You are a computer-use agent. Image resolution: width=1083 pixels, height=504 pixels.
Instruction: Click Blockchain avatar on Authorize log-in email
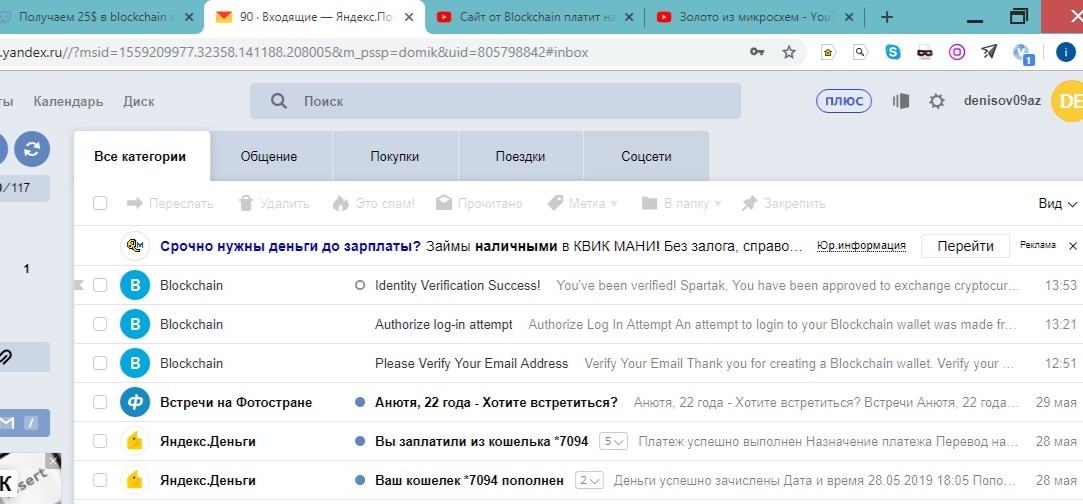[135, 324]
